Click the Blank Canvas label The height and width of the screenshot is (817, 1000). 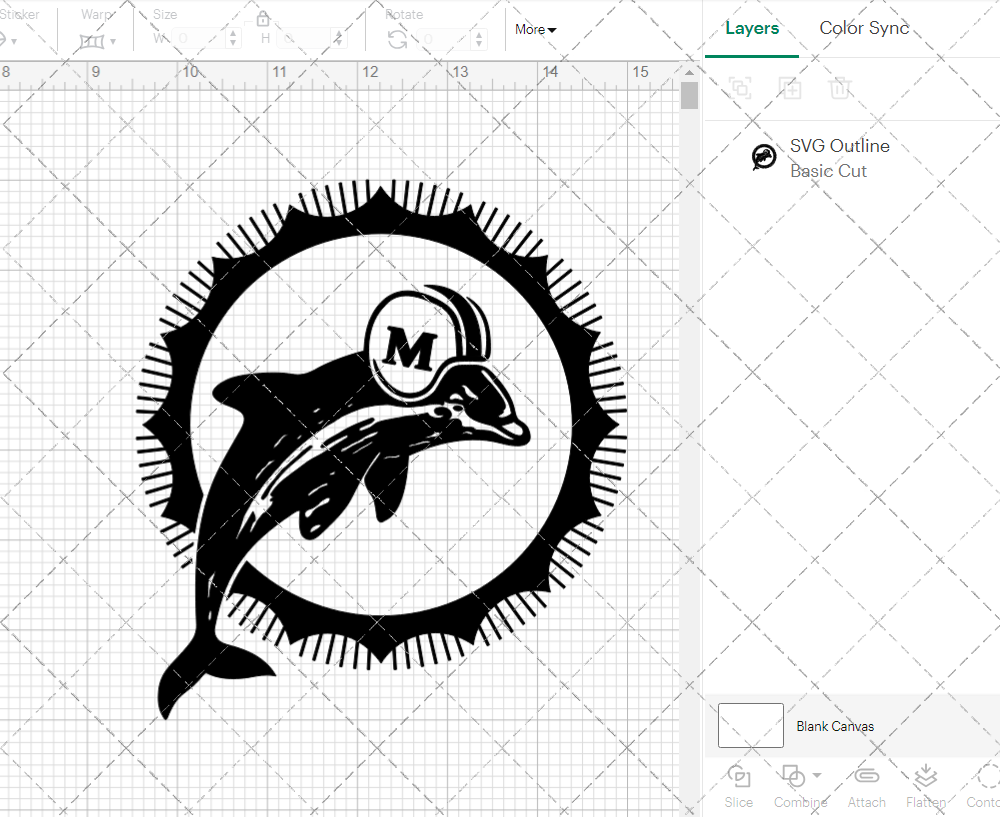click(835, 726)
